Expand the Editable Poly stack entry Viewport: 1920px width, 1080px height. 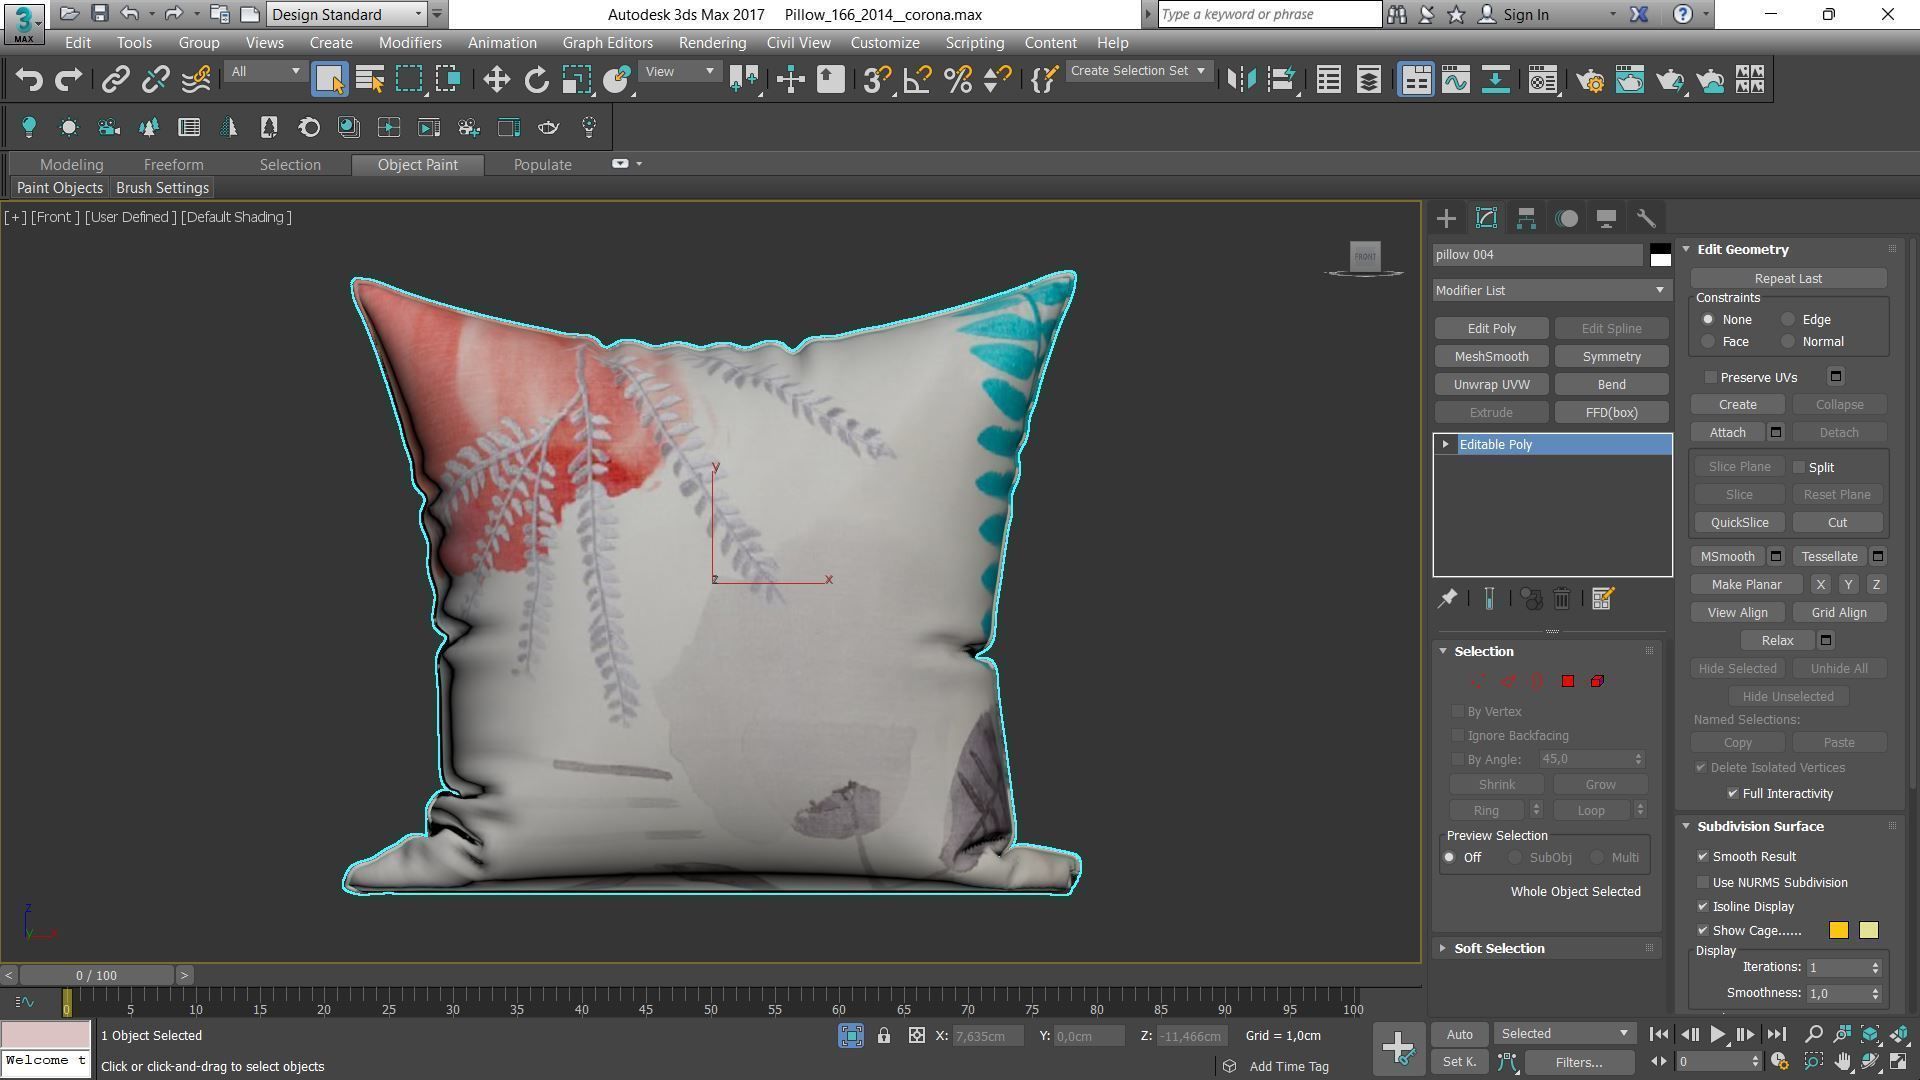[1445, 445]
